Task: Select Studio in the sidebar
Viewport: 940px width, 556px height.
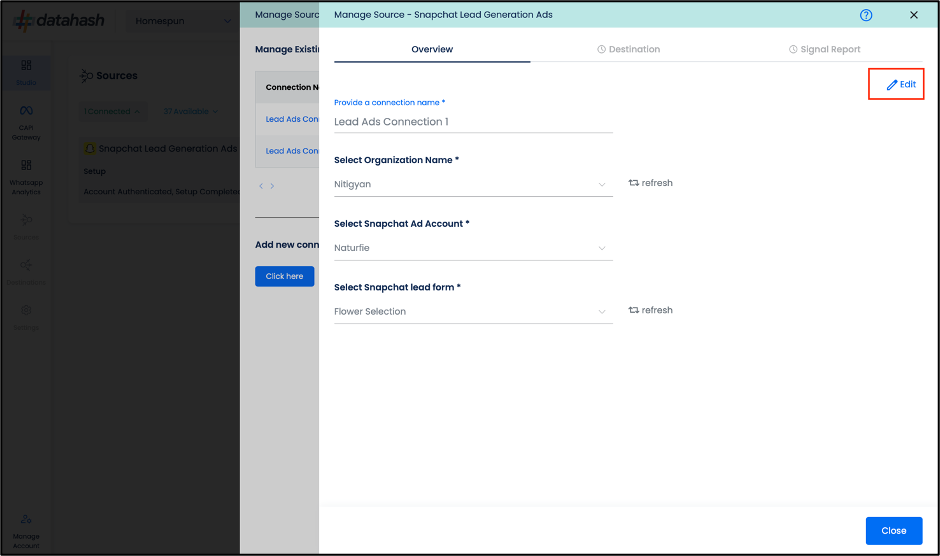Action: [x=26, y=73]
